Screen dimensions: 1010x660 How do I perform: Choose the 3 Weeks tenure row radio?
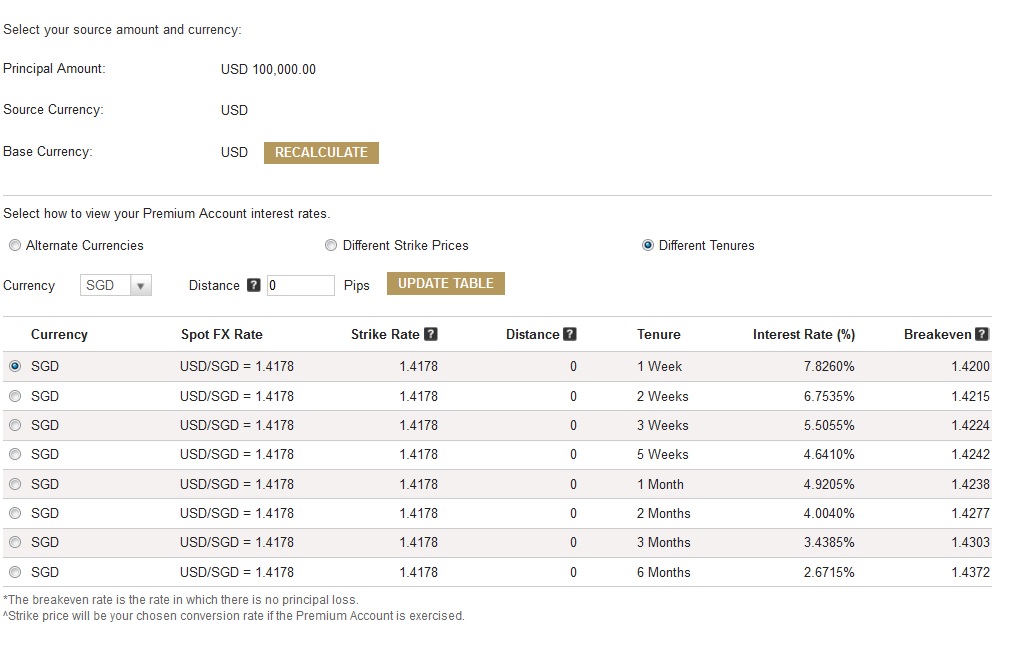coord(15,425)
